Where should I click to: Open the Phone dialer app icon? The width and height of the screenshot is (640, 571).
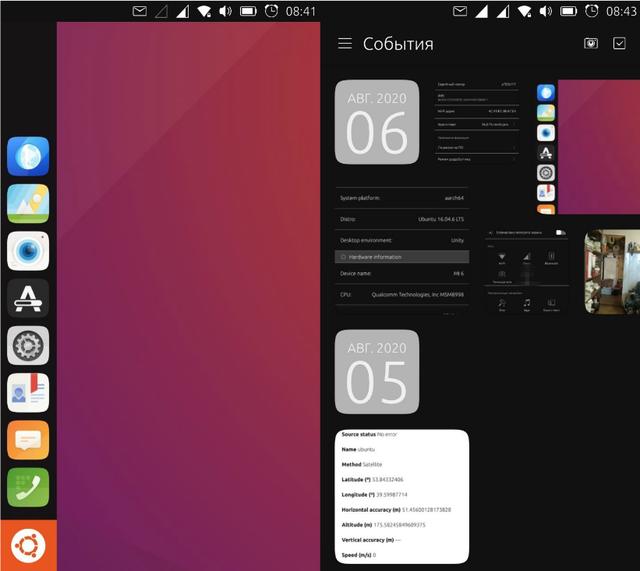point(28,487)
